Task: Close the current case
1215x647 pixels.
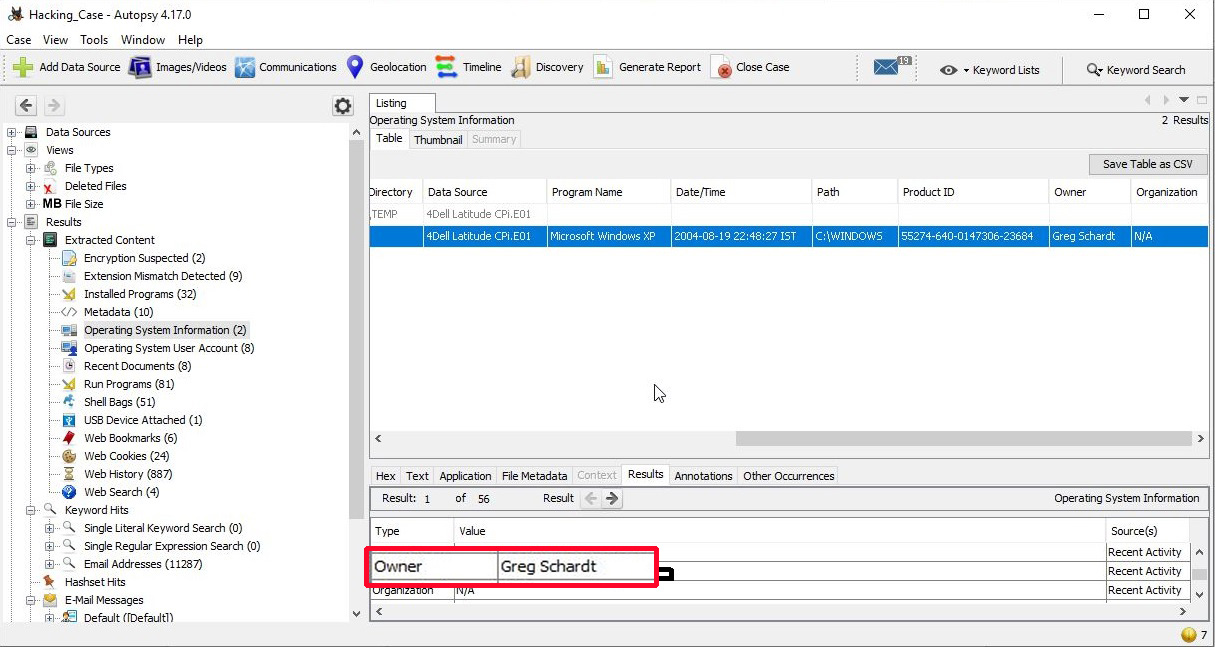Action: pyautogui.click(x=750, y=67)
